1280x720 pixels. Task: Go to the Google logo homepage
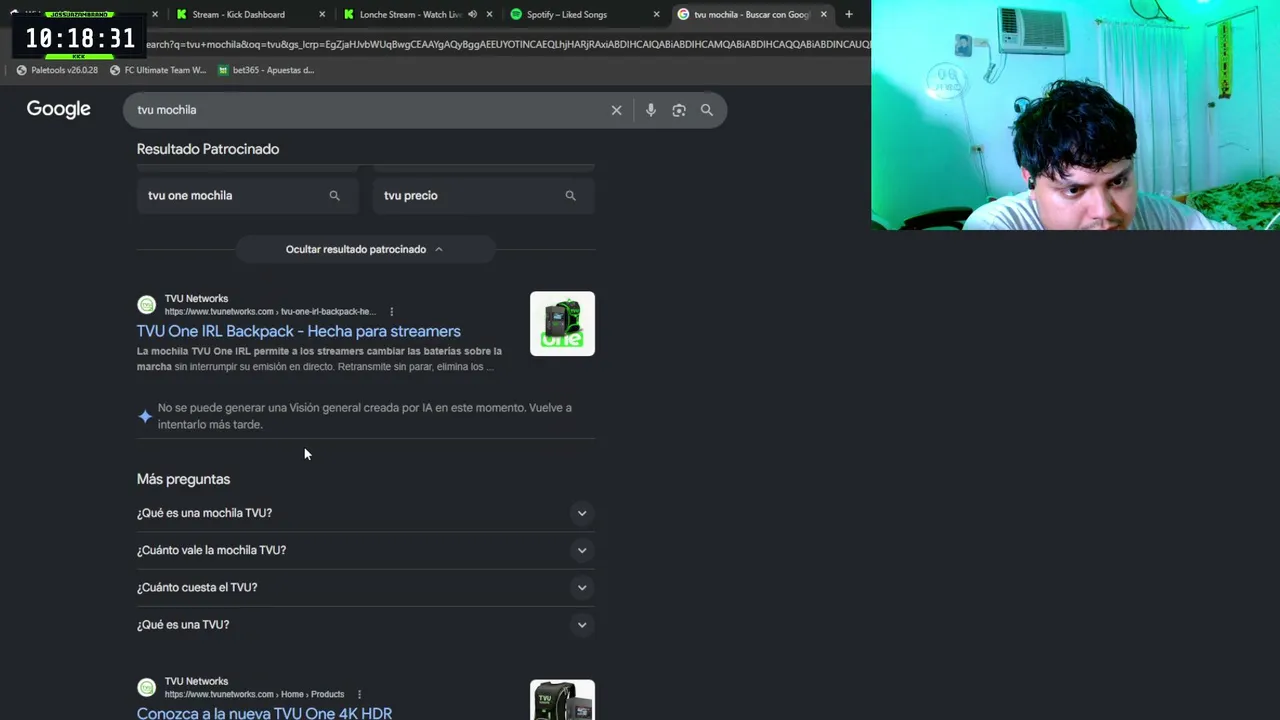(x=59, y=109)
